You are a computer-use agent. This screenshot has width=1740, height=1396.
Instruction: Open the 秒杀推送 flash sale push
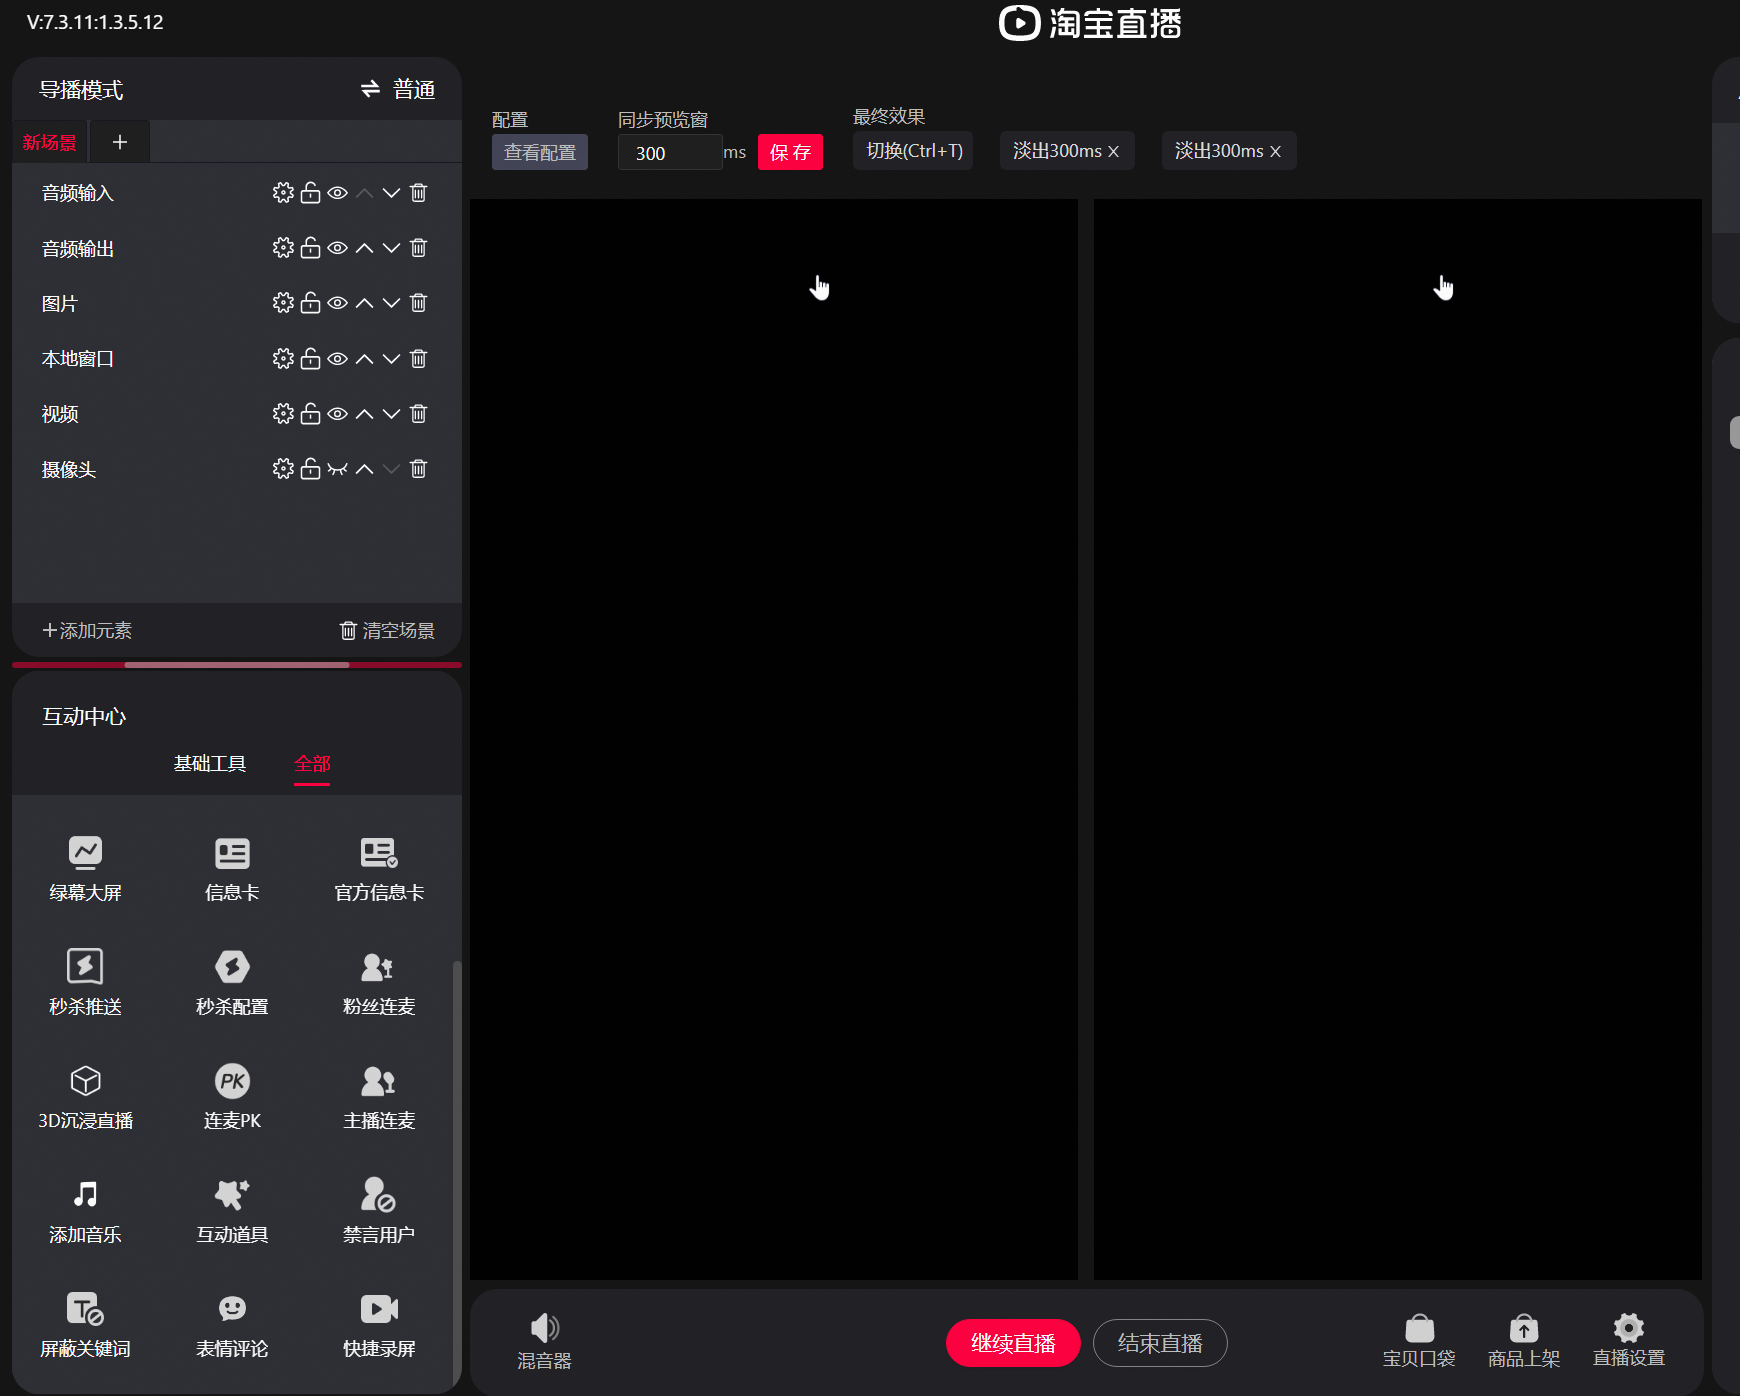[x=85, y=982]
